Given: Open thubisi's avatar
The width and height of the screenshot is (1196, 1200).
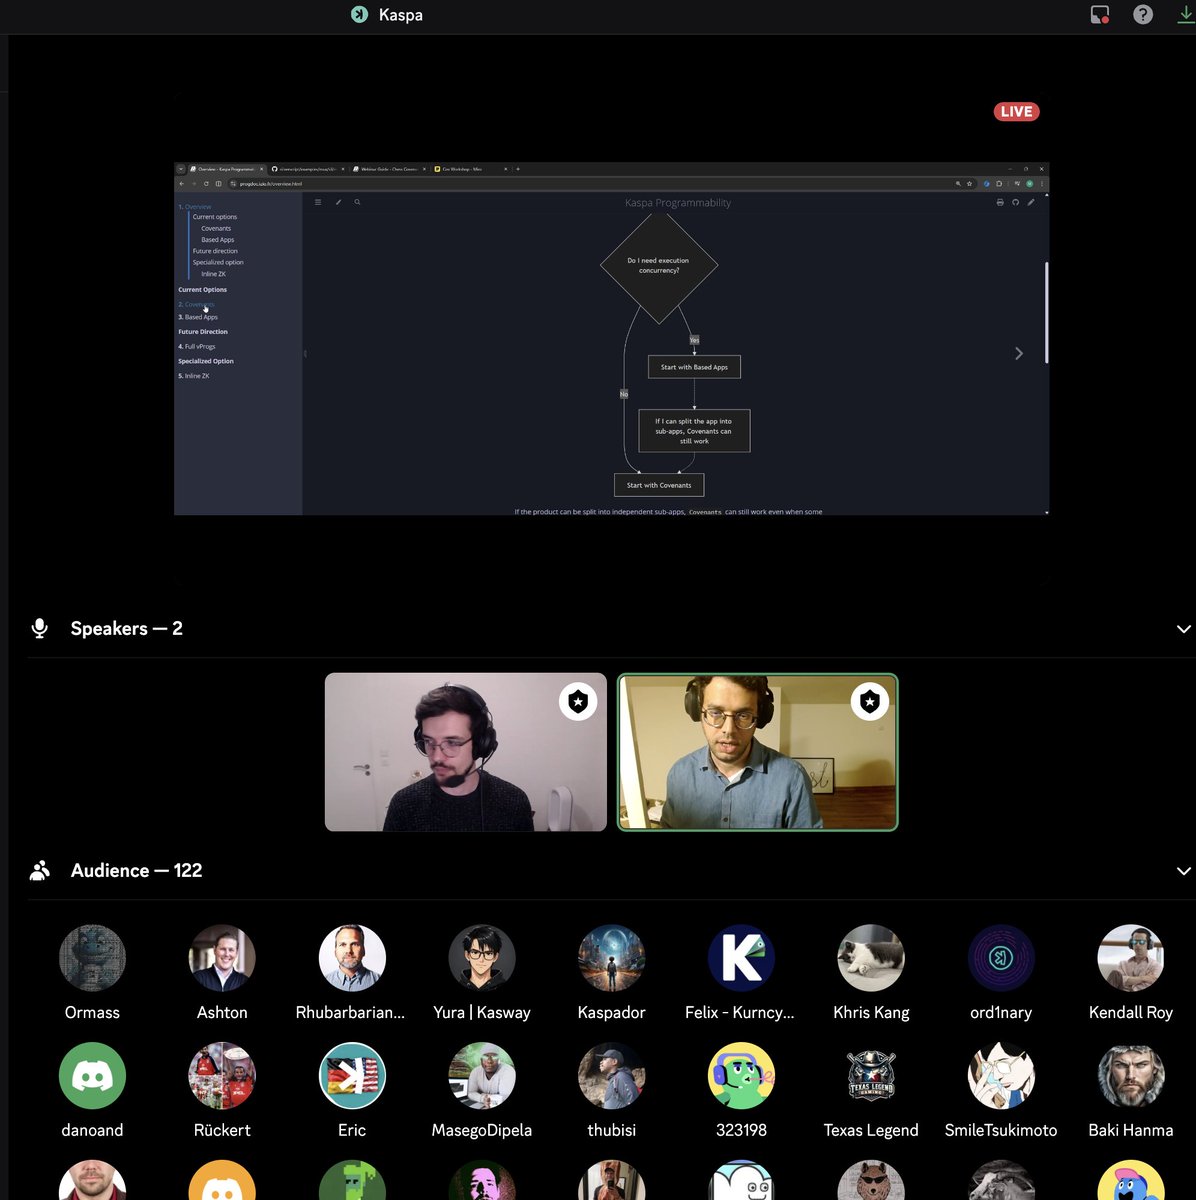Looking at the screenshot, I should click(611, 1076).
